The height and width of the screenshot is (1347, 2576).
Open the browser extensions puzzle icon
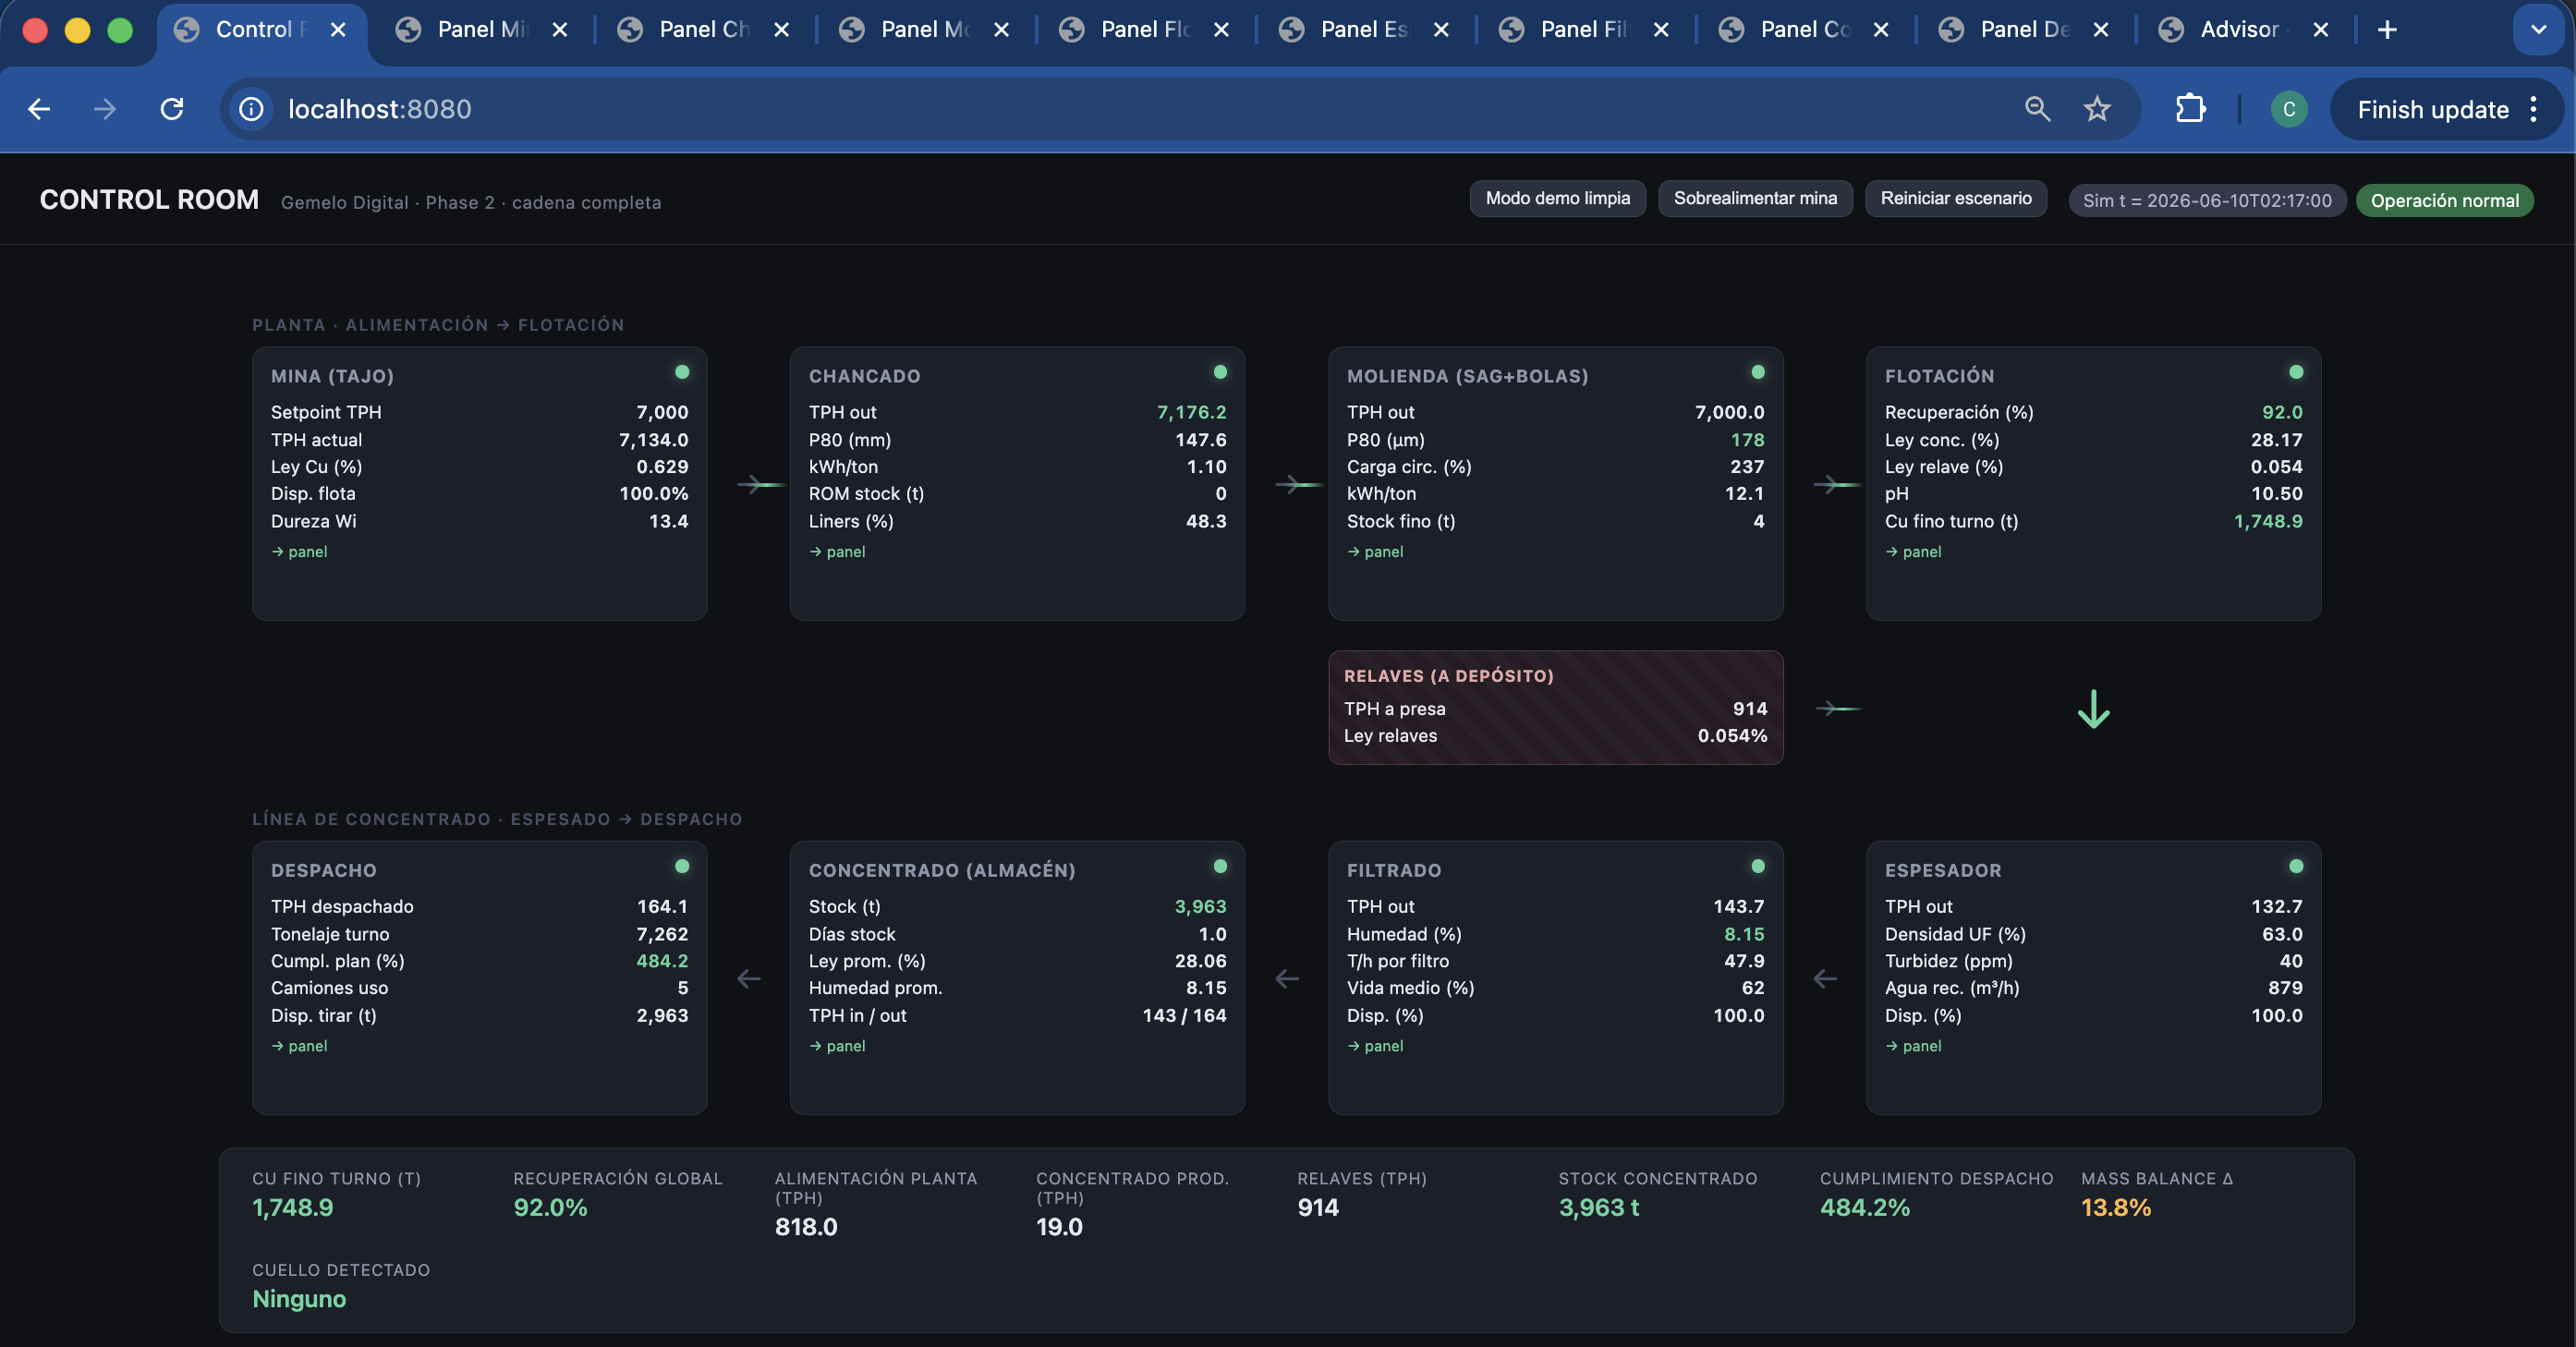point(2190,109)
